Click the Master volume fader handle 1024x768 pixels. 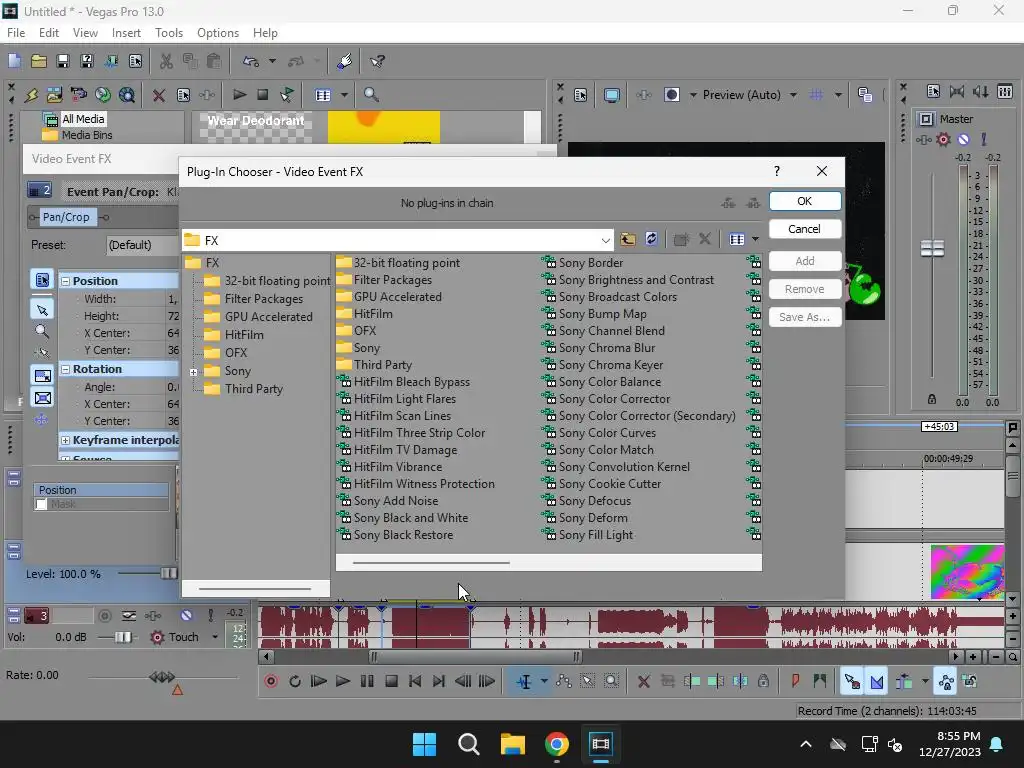(x=932, y=248)
